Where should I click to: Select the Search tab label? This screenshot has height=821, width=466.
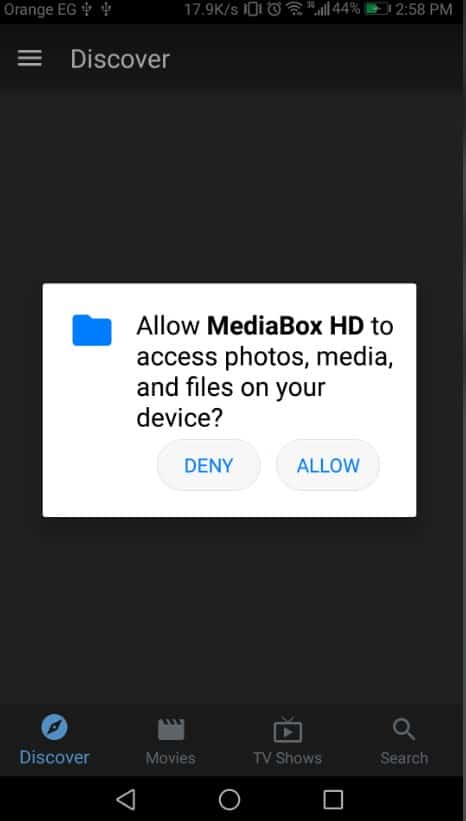coord(404,758)
